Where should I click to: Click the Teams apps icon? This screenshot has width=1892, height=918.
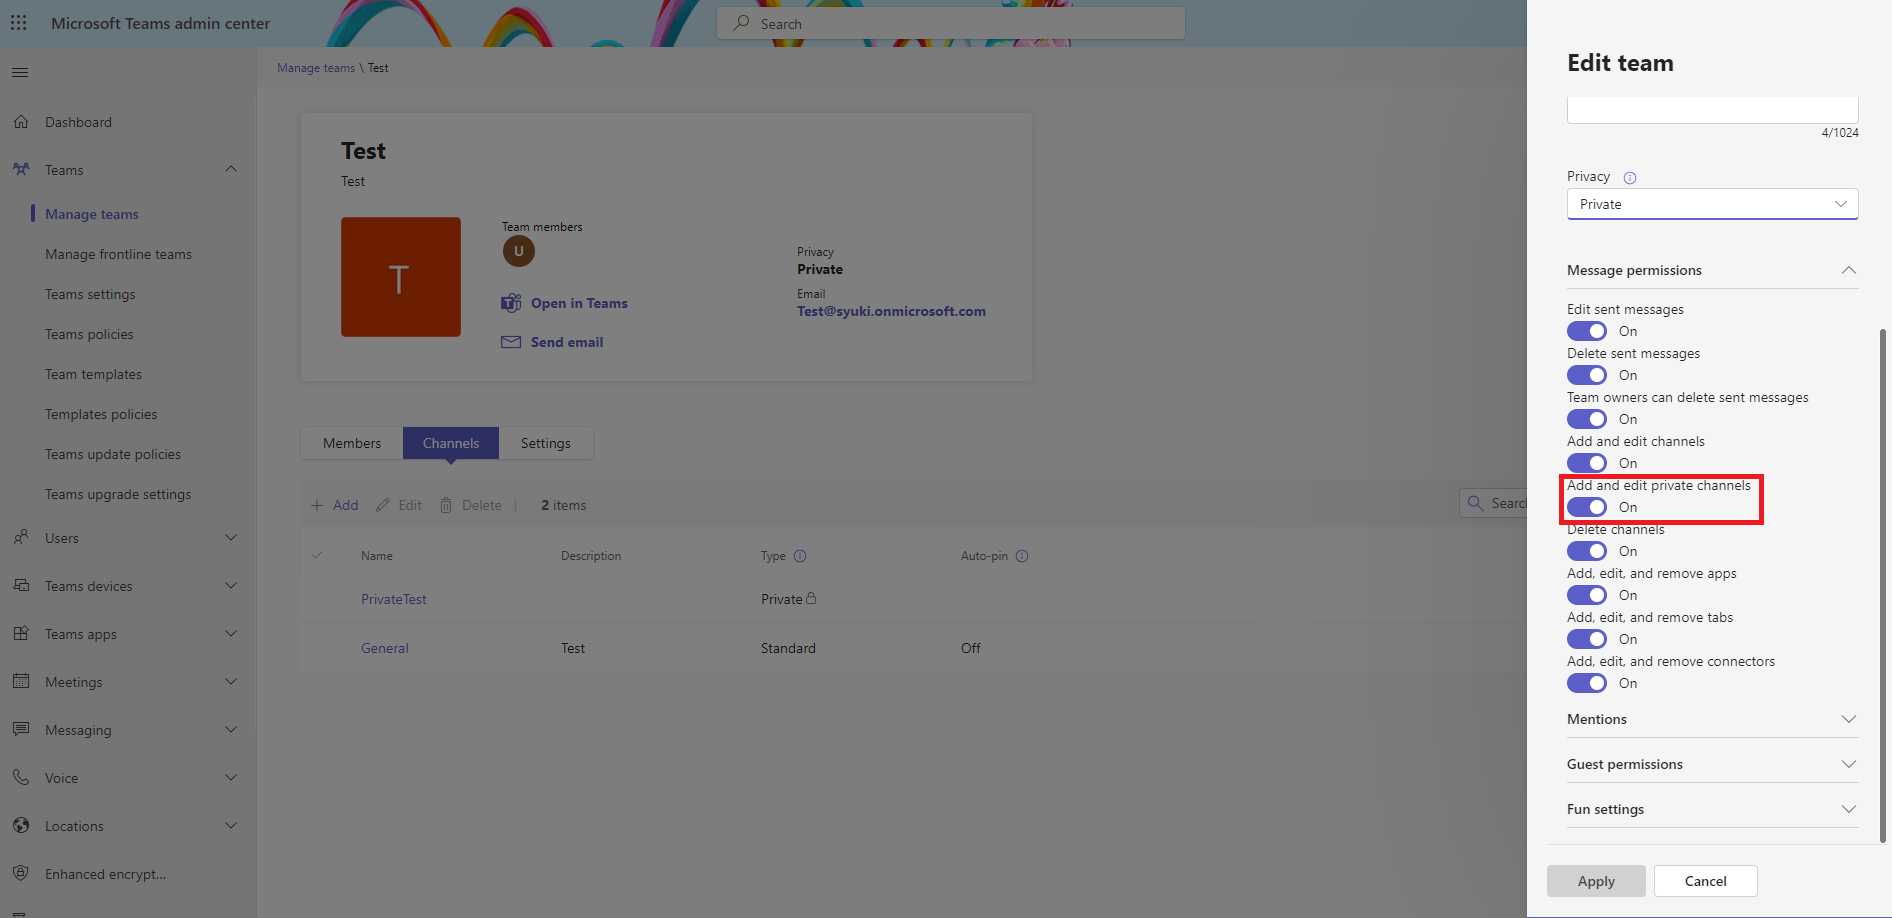[21, 634]
